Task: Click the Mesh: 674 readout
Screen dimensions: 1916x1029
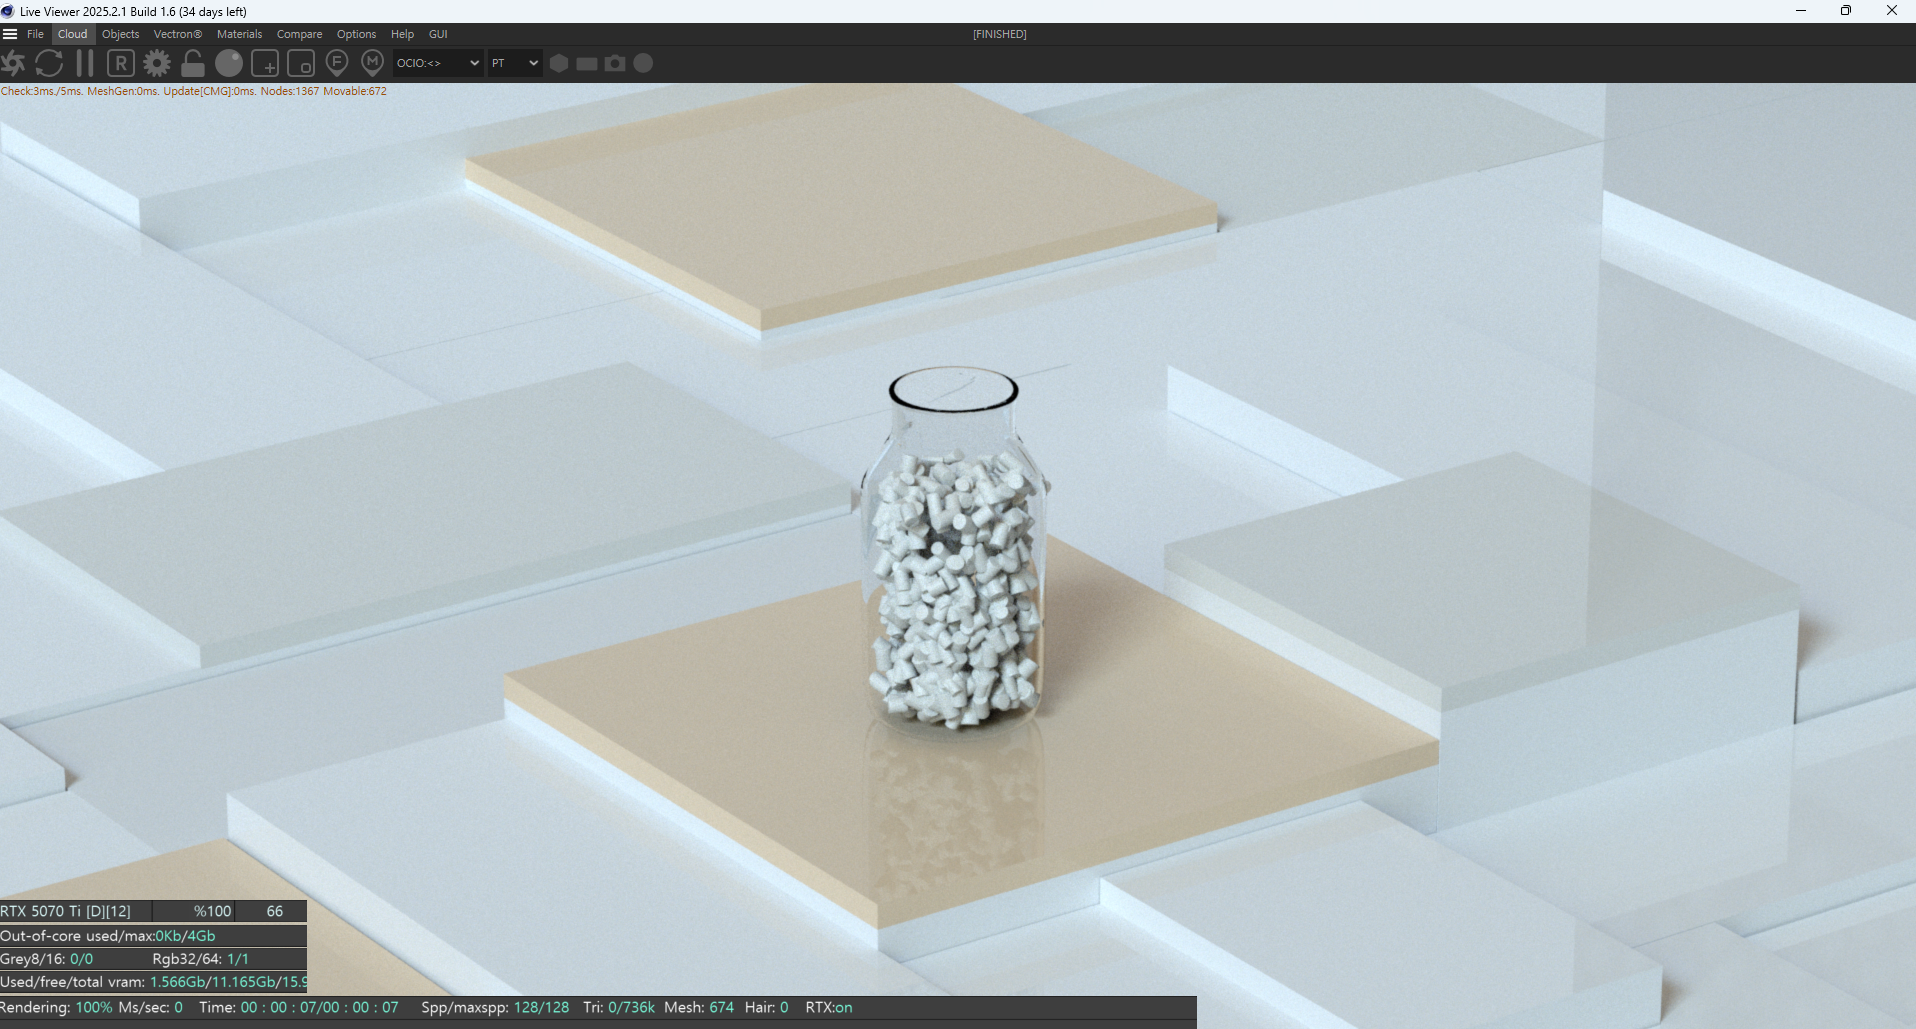Action: pyautogui.click(x=699, y=1007)
